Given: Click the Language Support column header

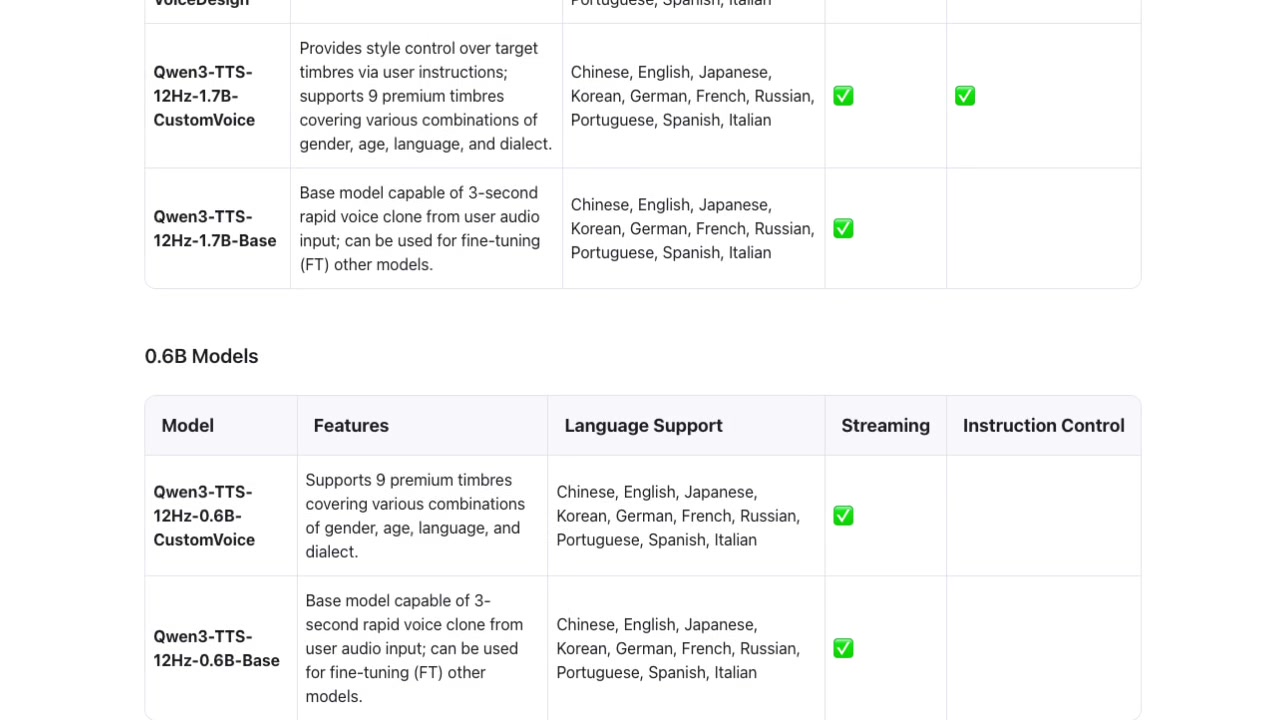Looking at the screenshot, I should click(x=643, y=426).
